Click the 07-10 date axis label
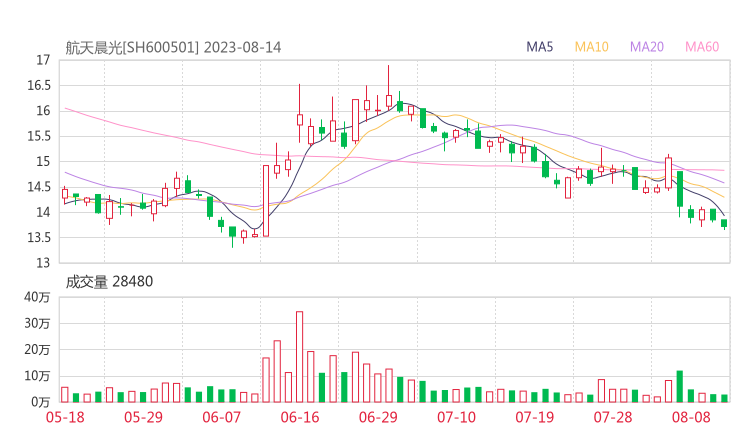Screen dimensions: 740x440 coord(456,417)
